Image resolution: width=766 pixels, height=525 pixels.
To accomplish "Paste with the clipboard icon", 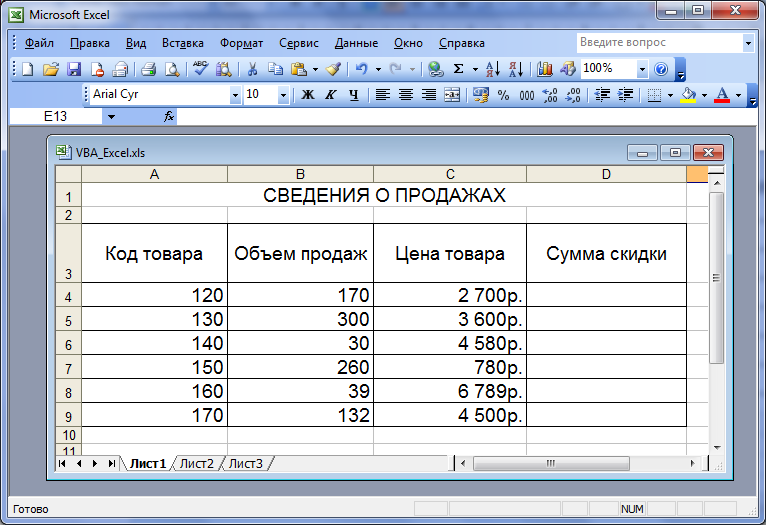I will pos(298,69).
